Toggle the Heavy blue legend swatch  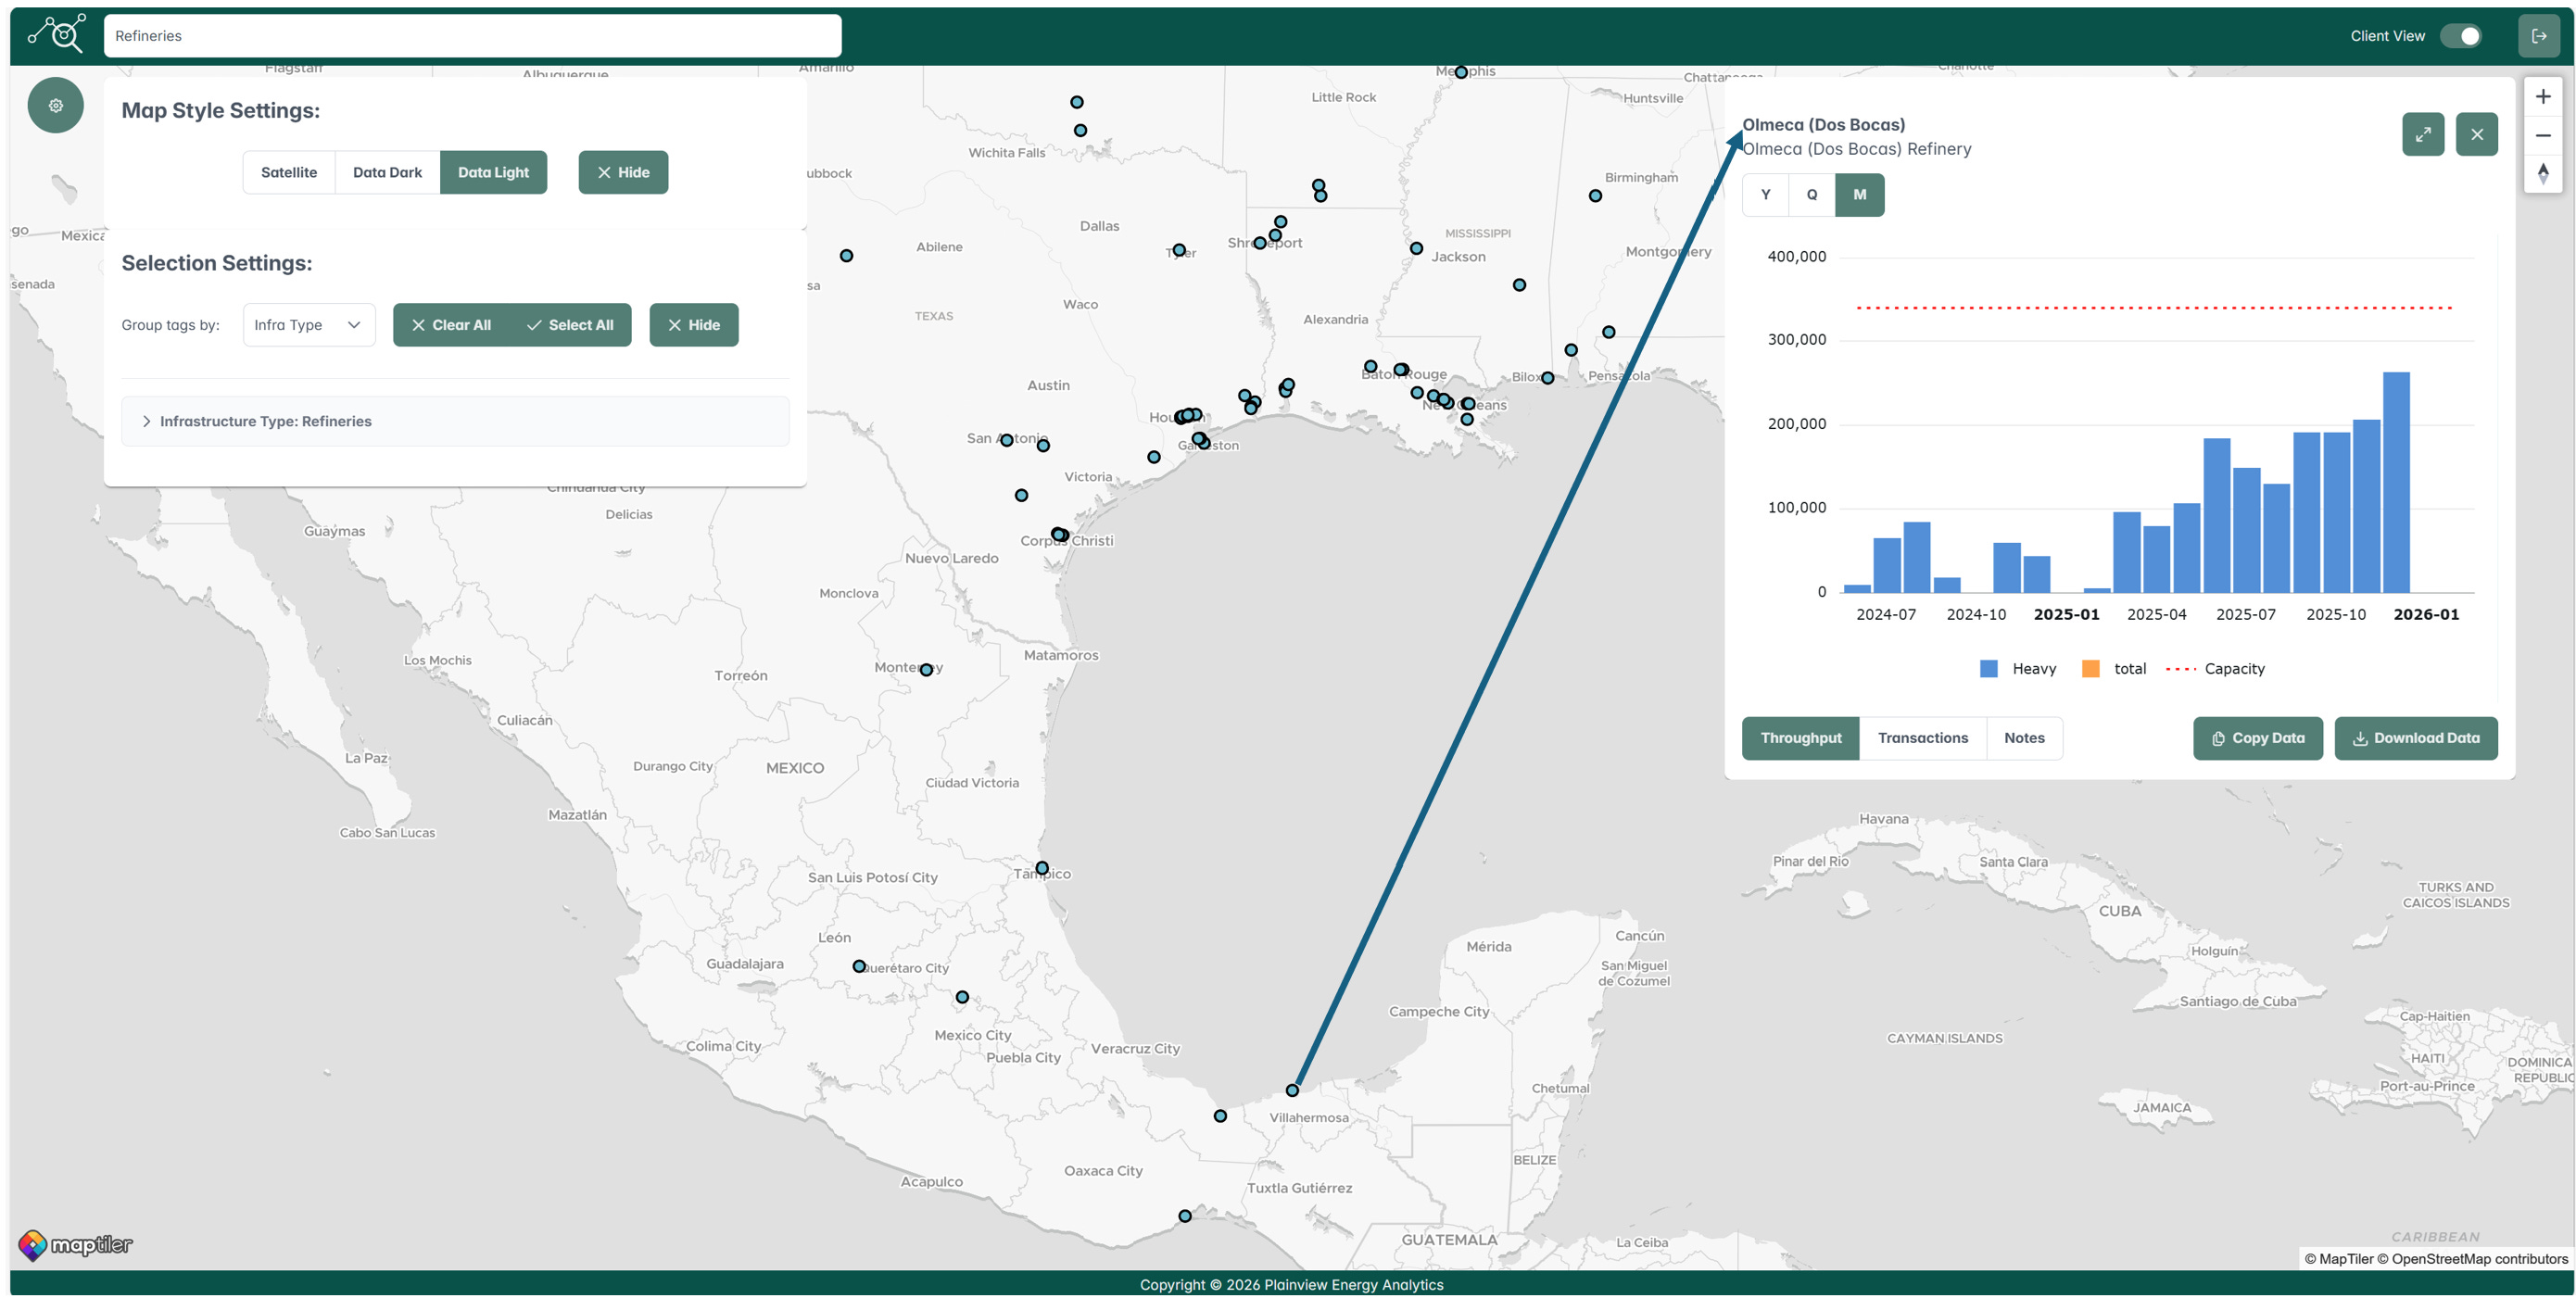(1988, 669)
